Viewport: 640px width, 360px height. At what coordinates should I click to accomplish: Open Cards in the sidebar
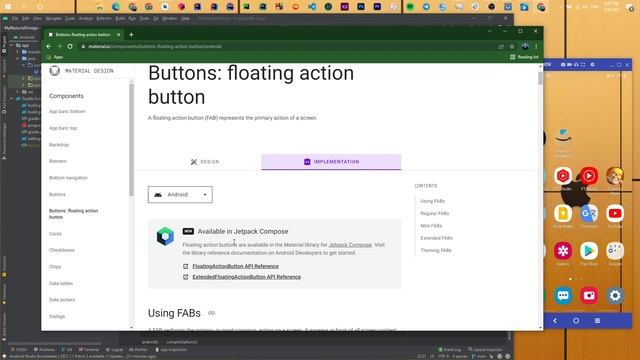pos(55,234)
